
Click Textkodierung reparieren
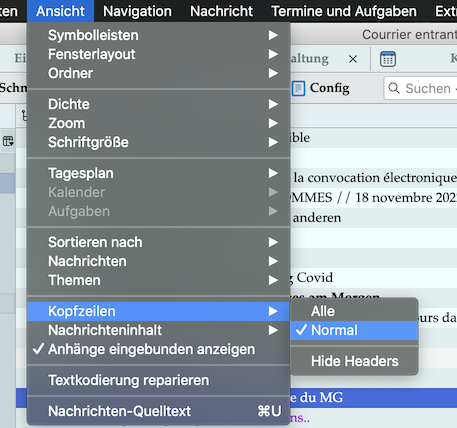(x=158, y=380)
